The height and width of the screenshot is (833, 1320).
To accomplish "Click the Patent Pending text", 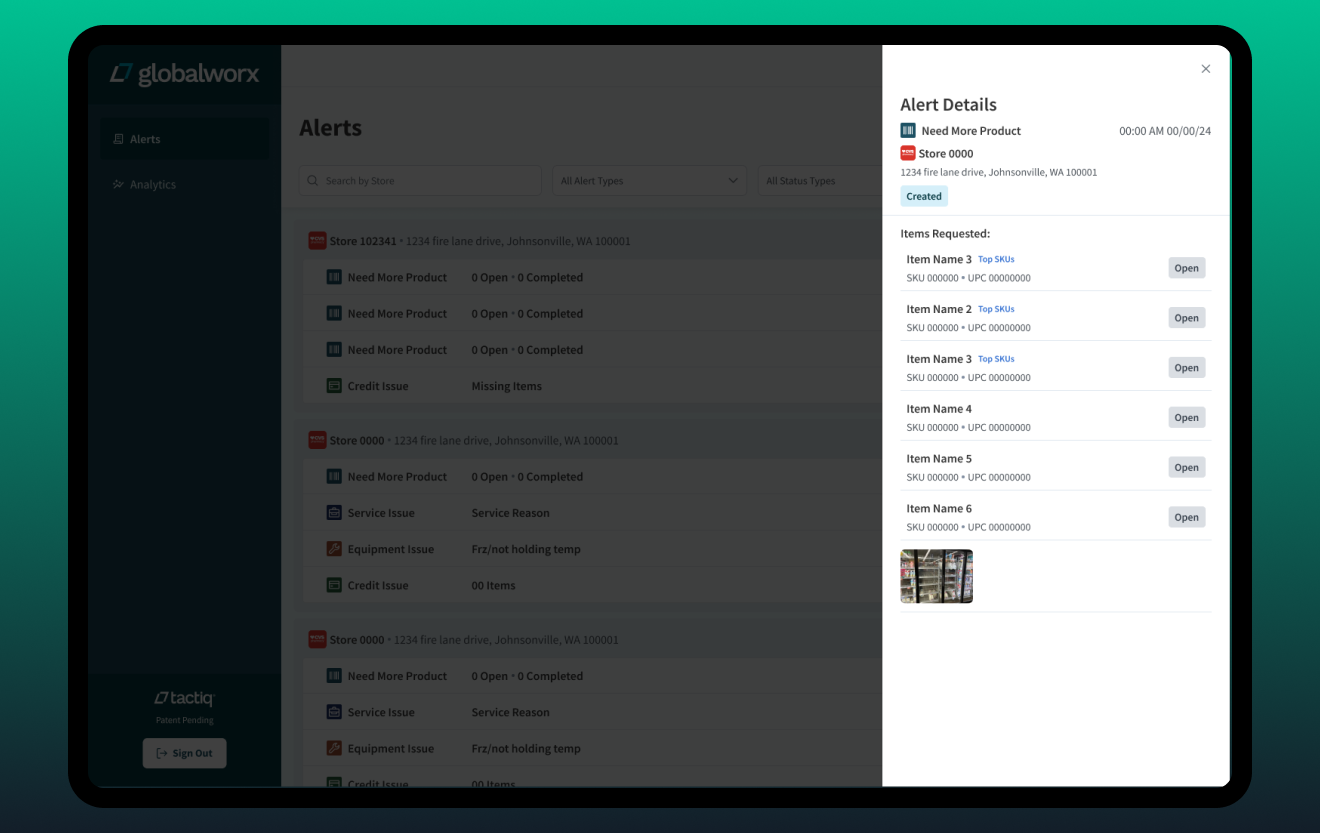I will pos(184,720).
